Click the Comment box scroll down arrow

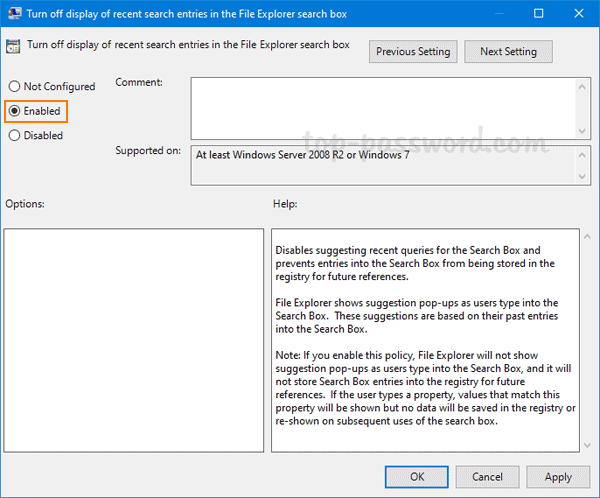click(581, 130)
